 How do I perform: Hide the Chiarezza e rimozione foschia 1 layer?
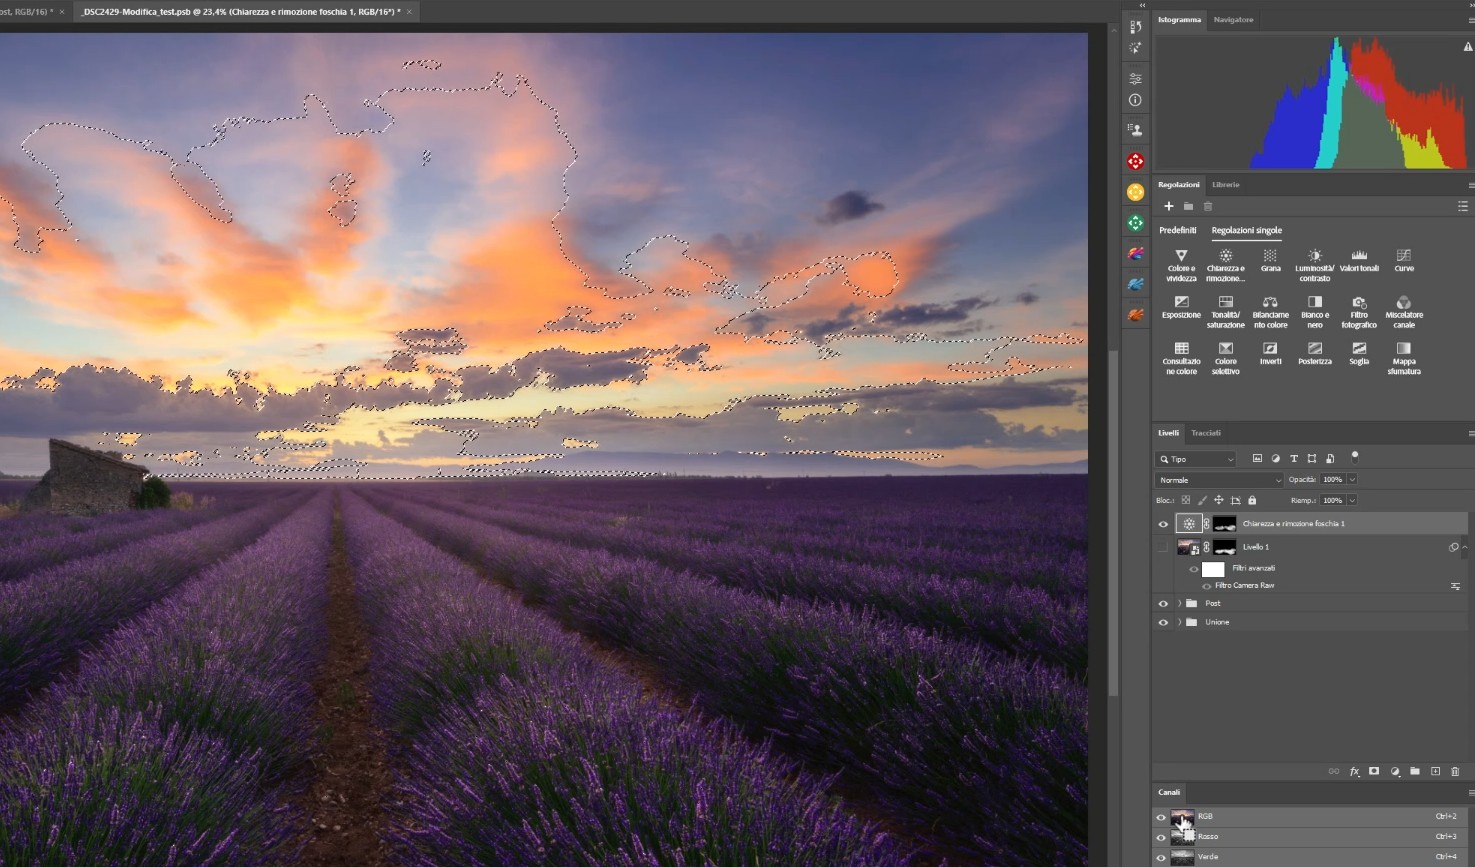click(1162, 524)
